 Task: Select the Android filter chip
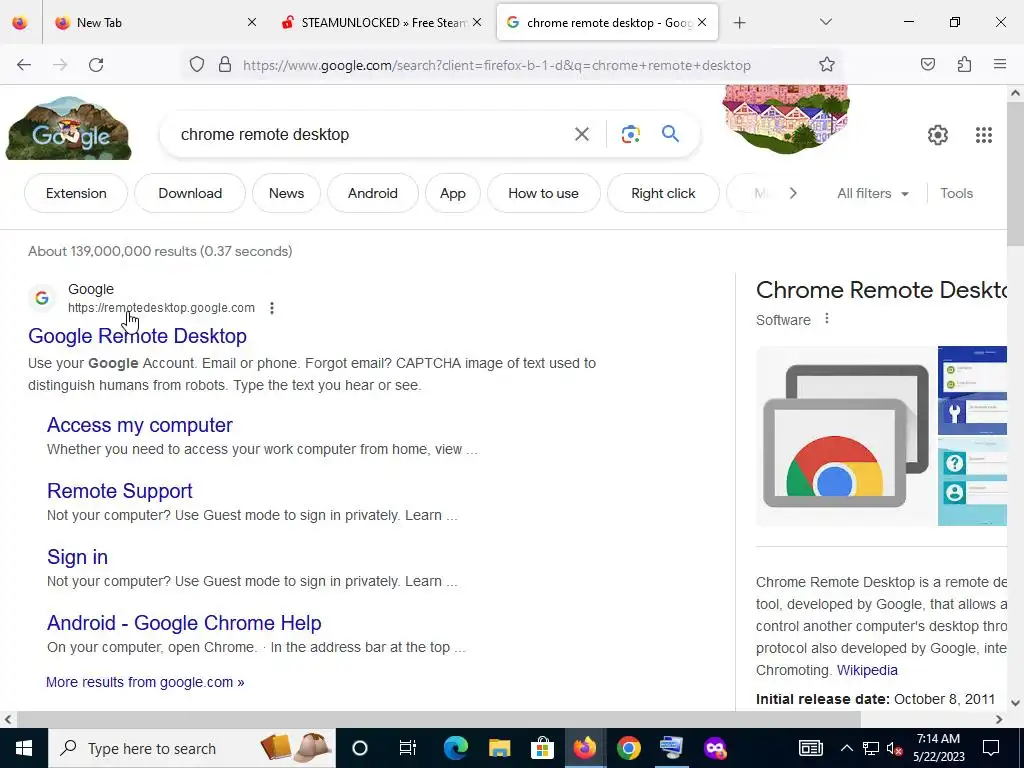click(x=372, y=193)
